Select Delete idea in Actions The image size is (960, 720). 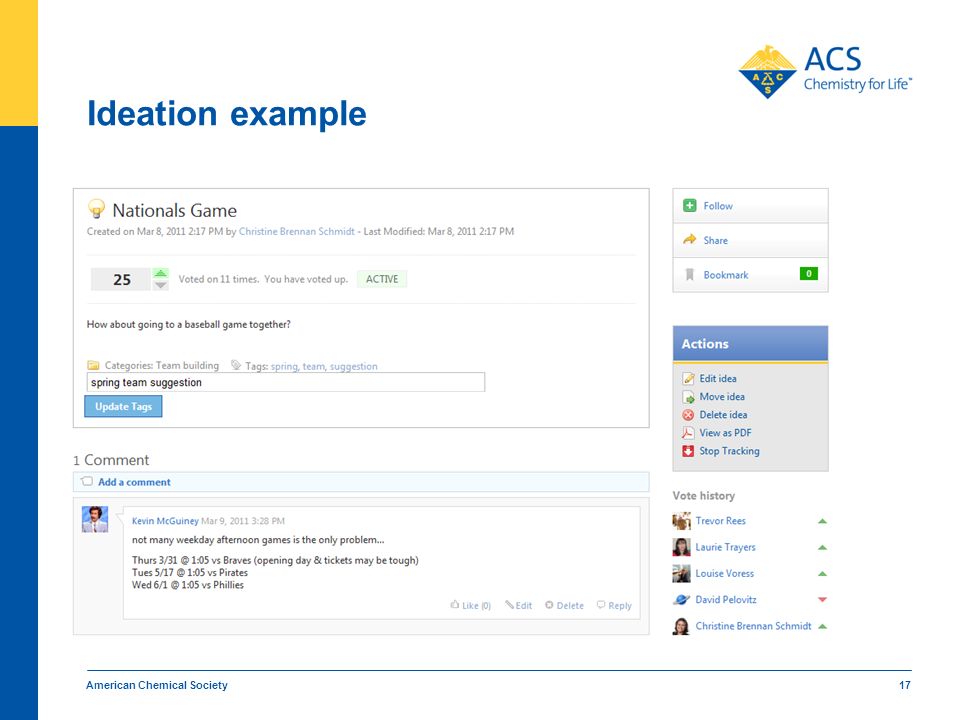(x=723, y=414)
